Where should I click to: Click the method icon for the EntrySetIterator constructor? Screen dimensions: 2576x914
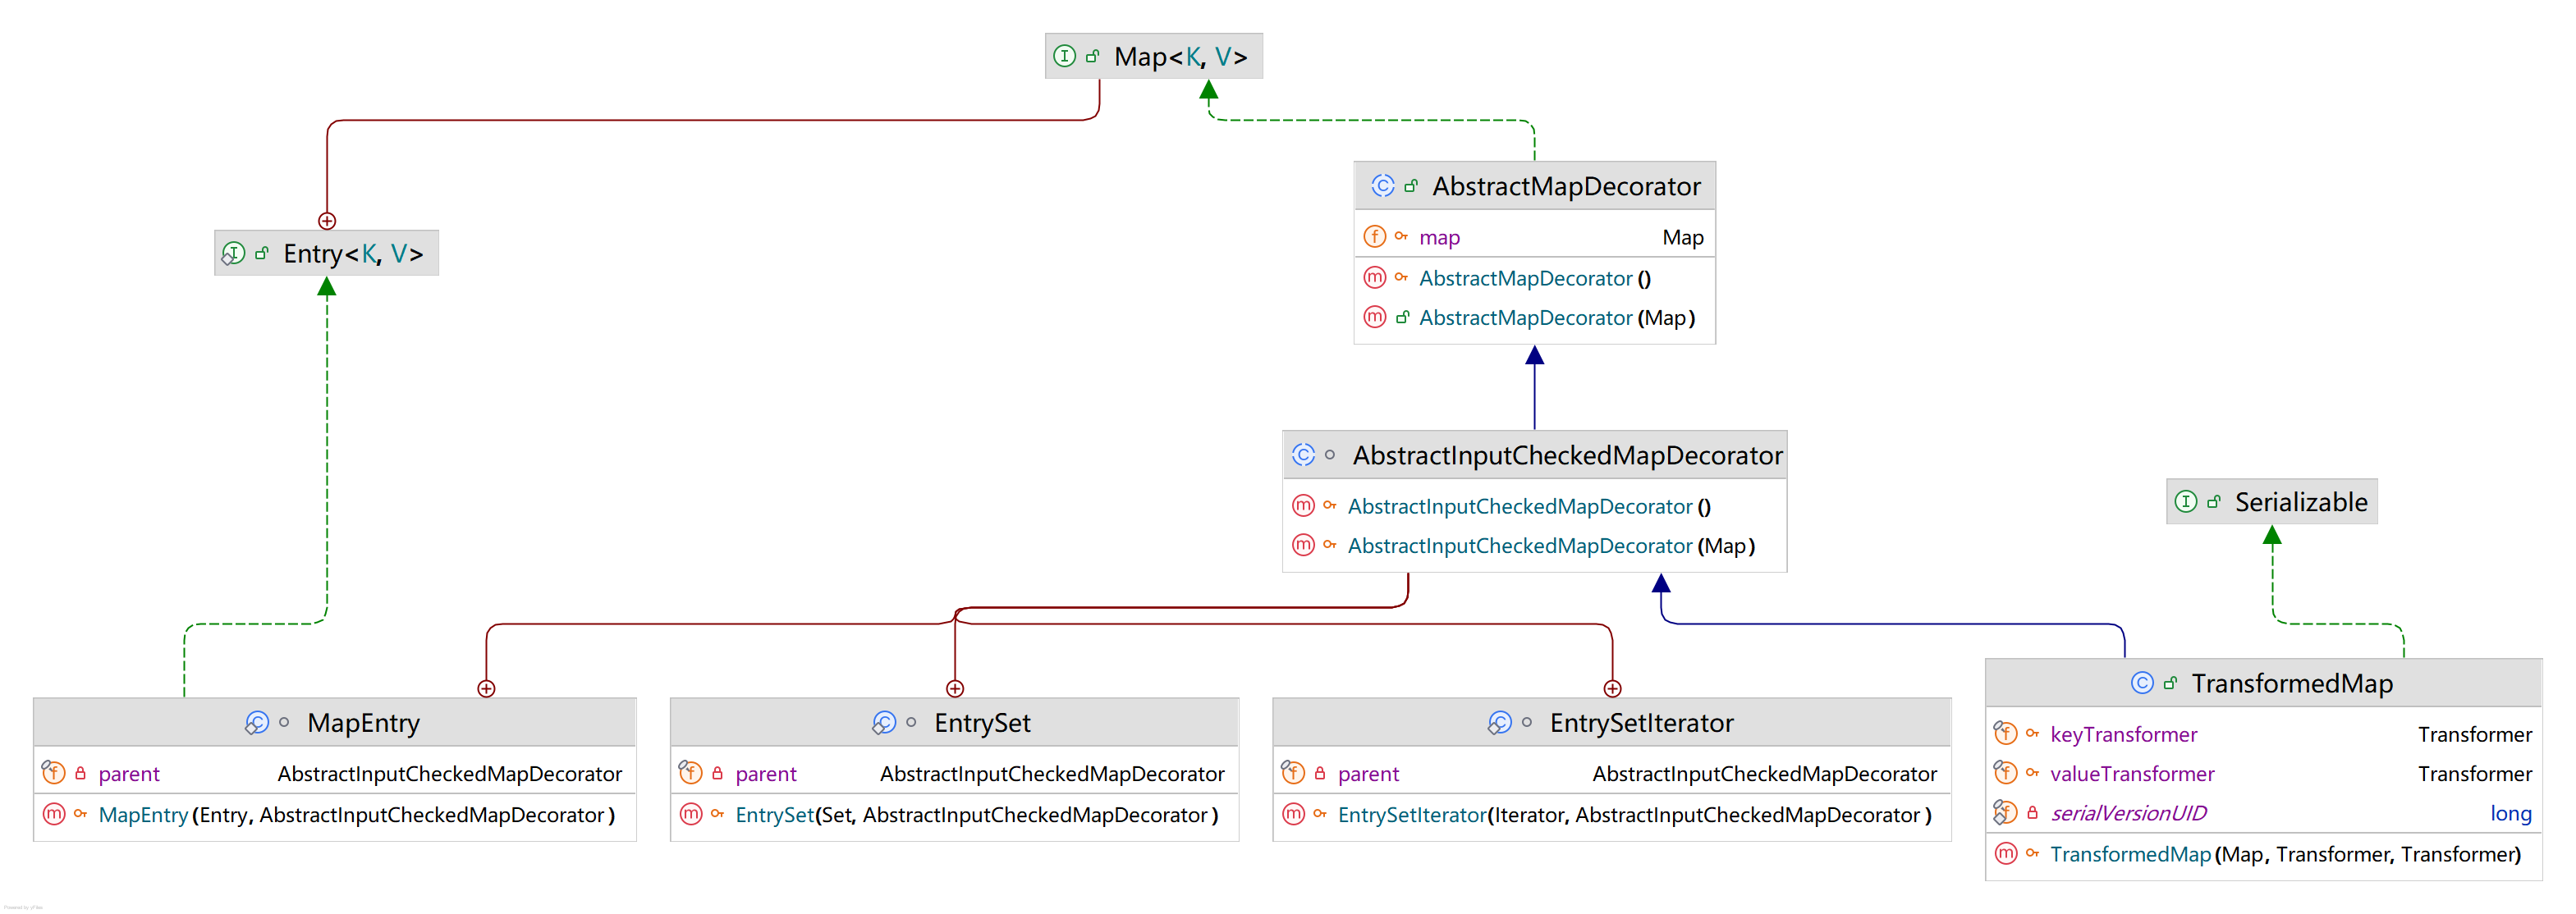pos(1294,814)
